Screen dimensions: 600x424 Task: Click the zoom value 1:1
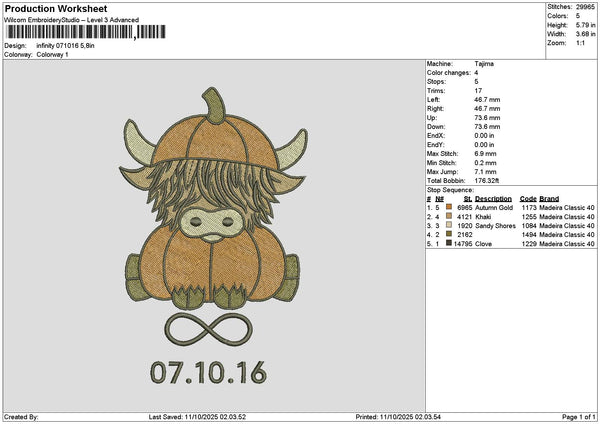[x=580, y=43]
